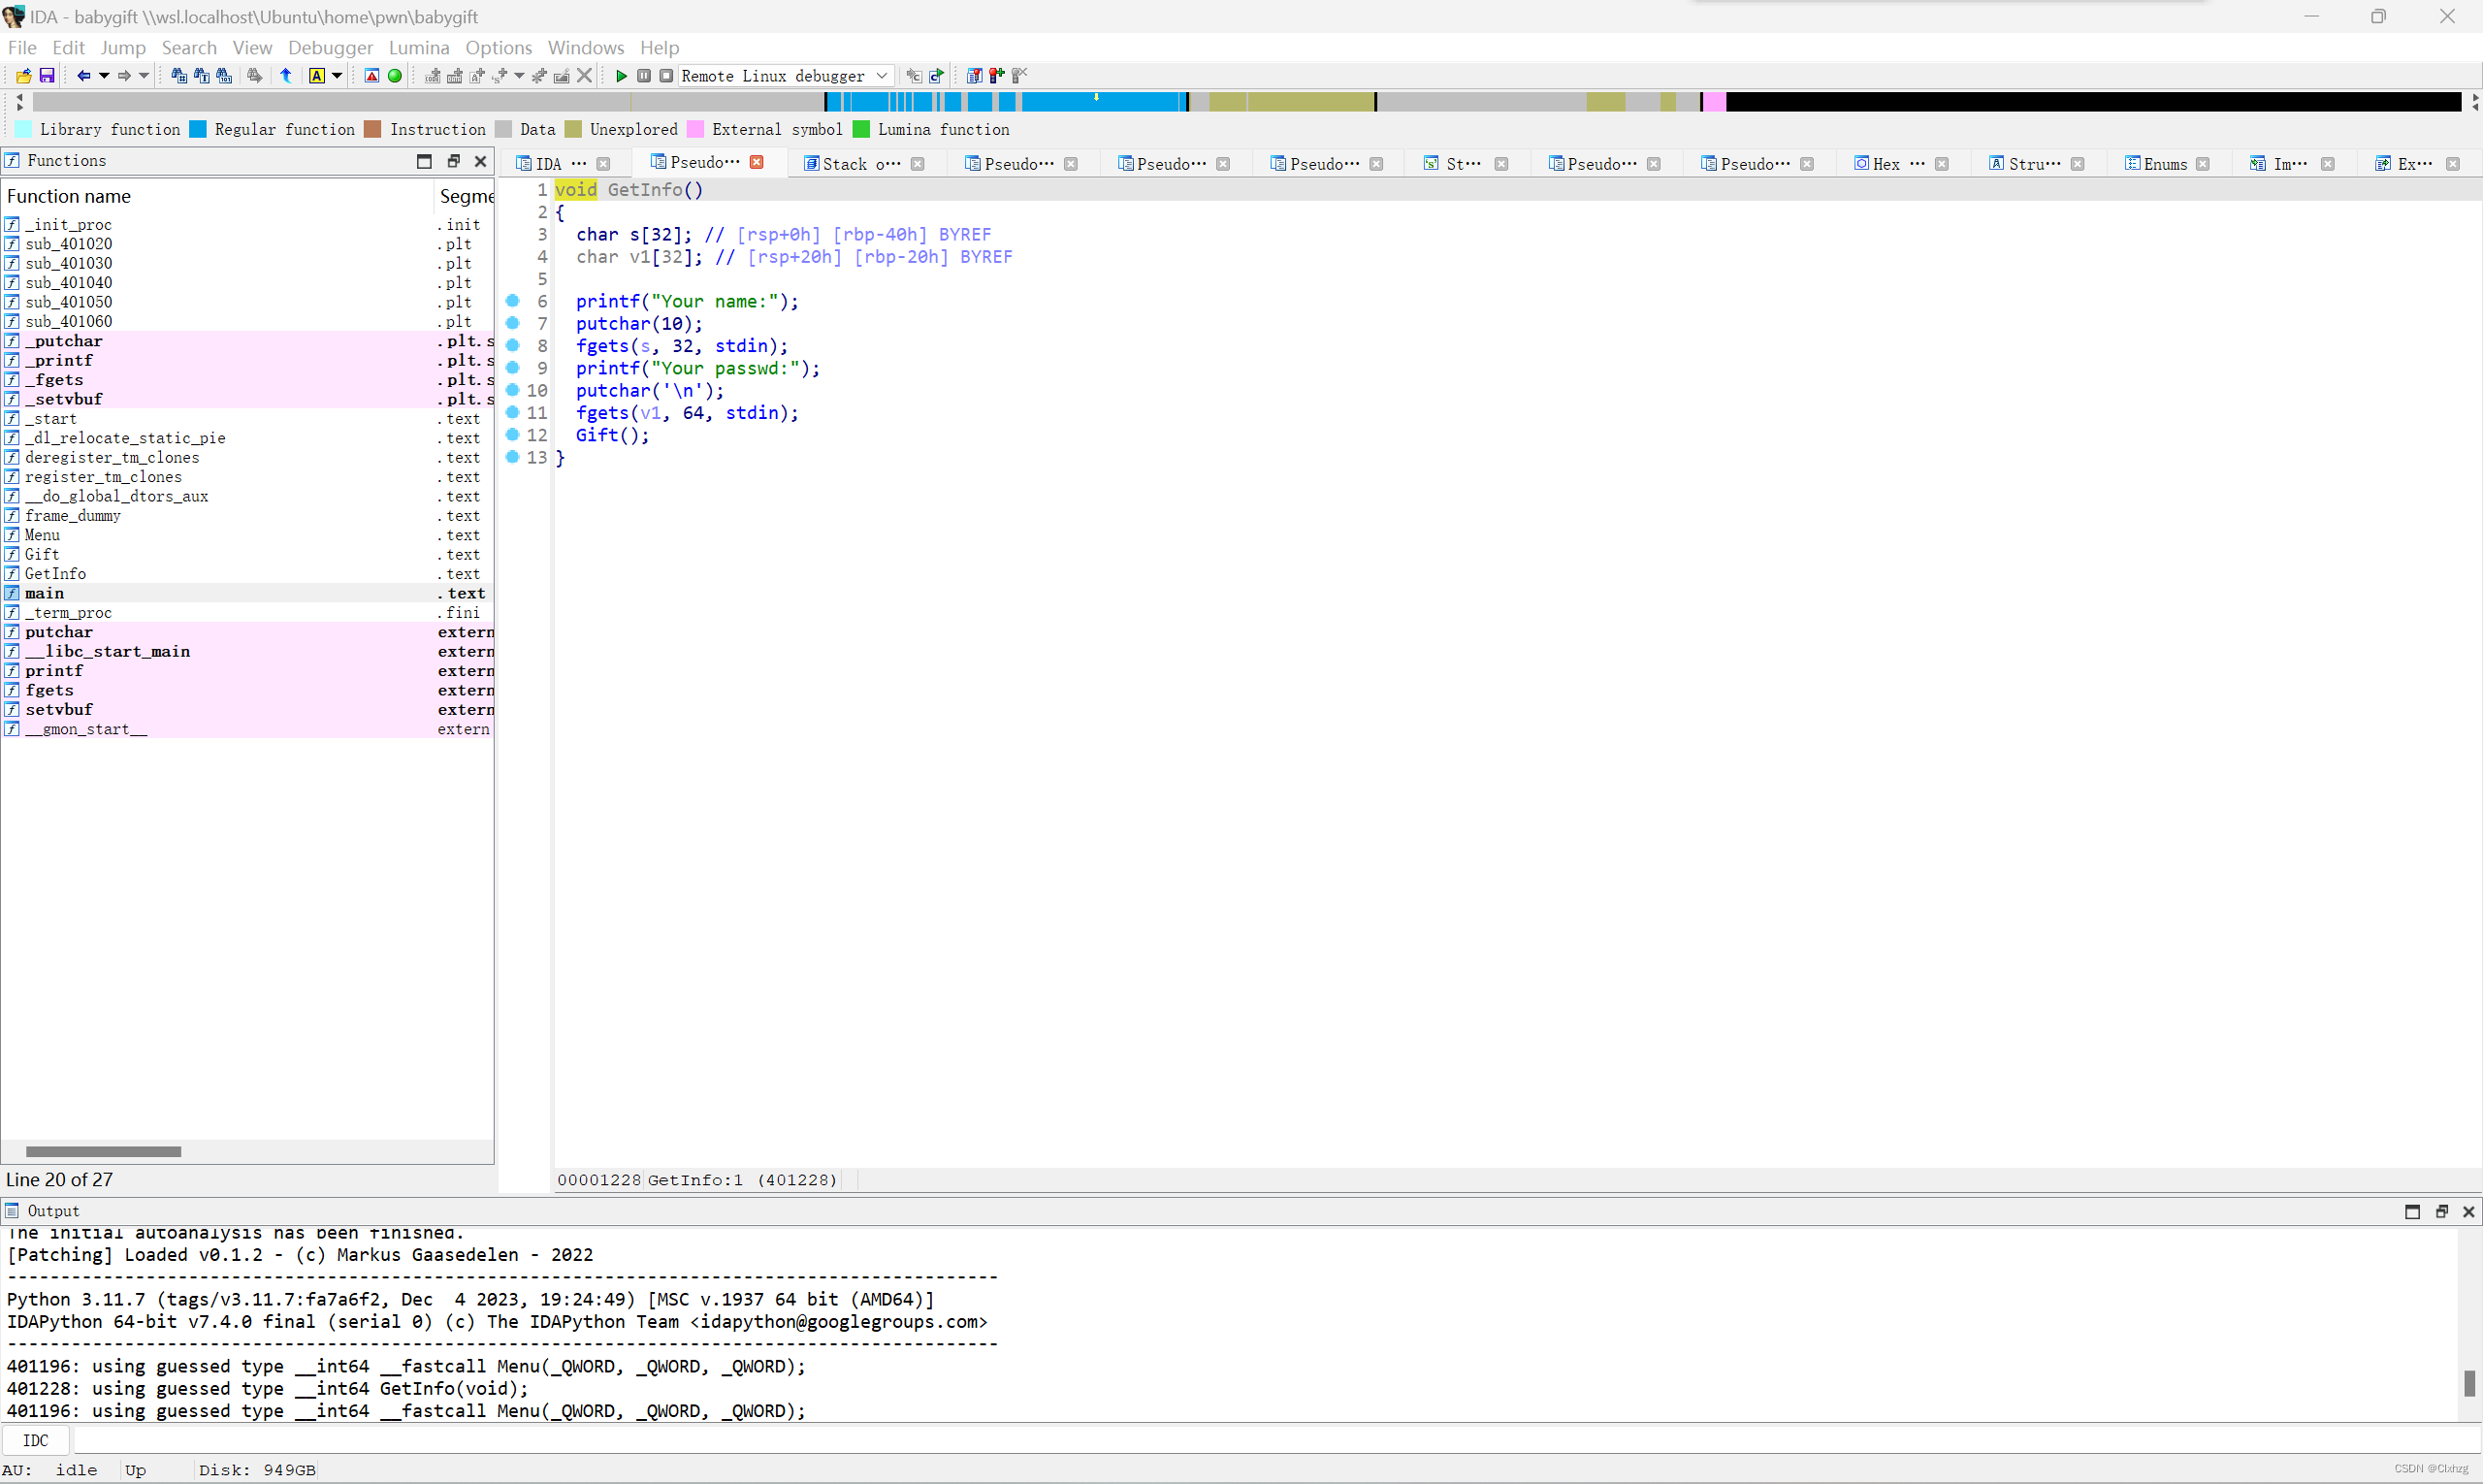The height and width of the screenshot is (1484, 2483).
Task: Click the delete breakpoint icon
Action: point(1019,76)
